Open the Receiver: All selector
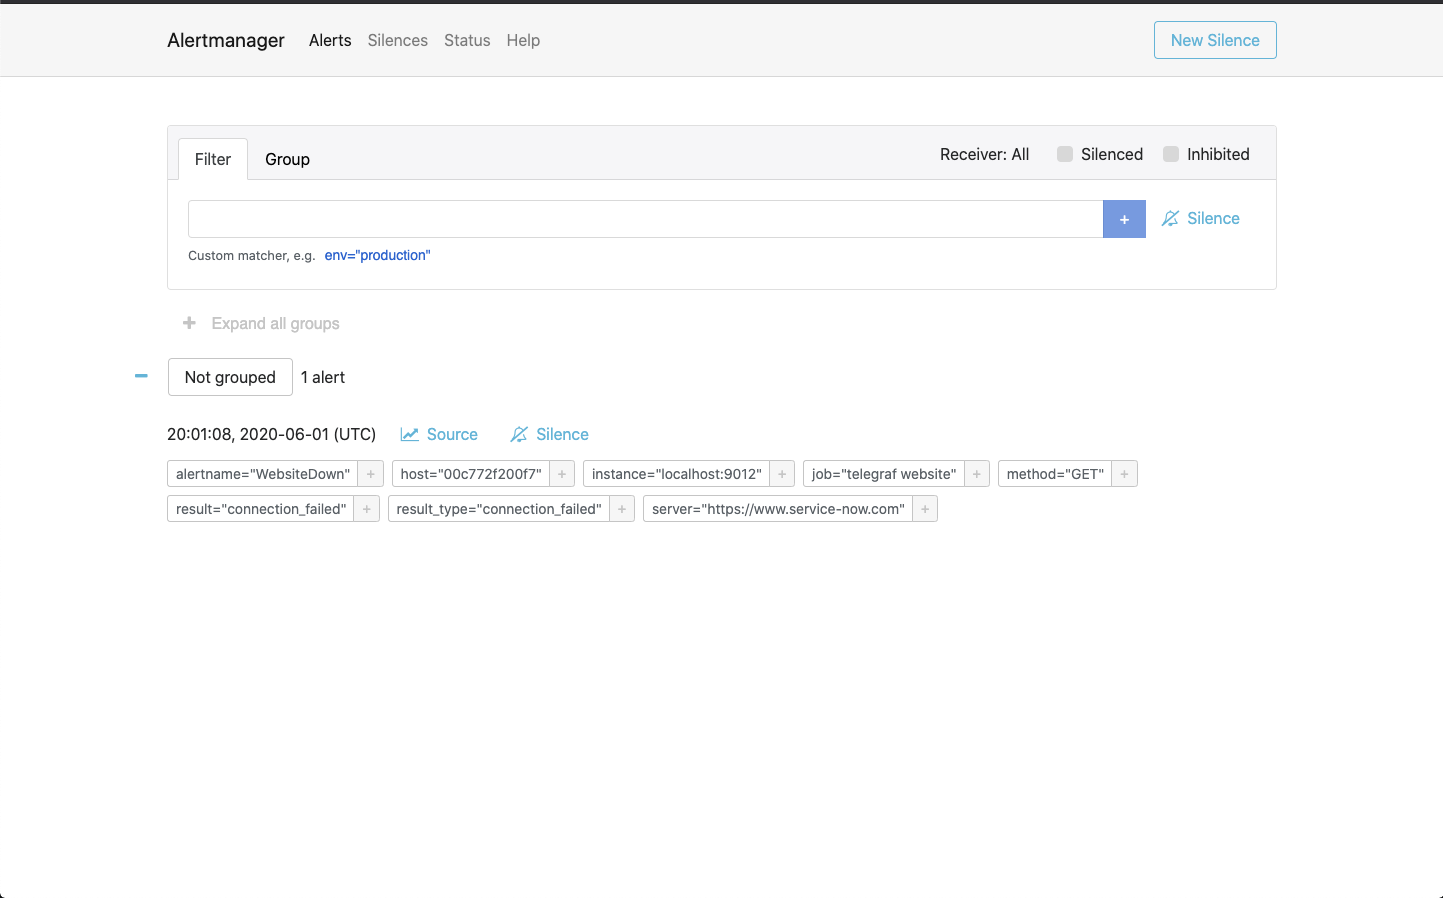1443x898 pixels. pyautogui.click(x=984, y=154)
